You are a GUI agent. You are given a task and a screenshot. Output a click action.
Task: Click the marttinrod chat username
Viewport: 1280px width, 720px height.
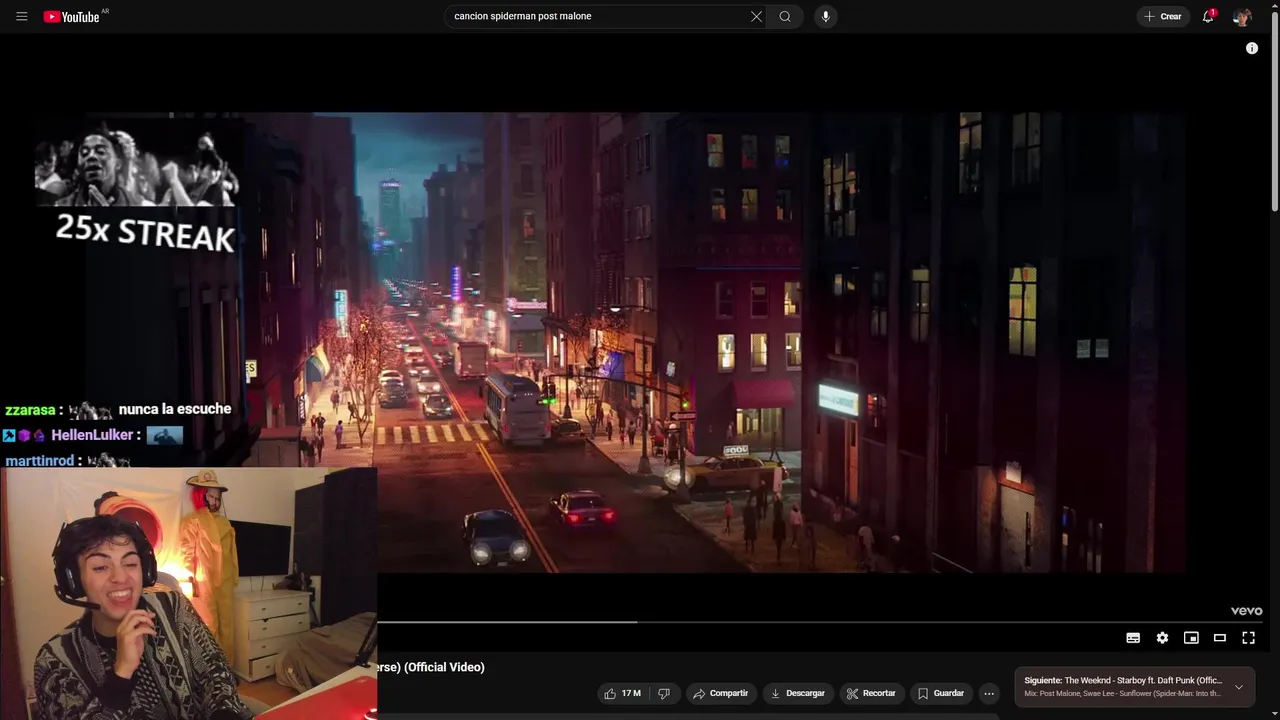pos(40,461)
